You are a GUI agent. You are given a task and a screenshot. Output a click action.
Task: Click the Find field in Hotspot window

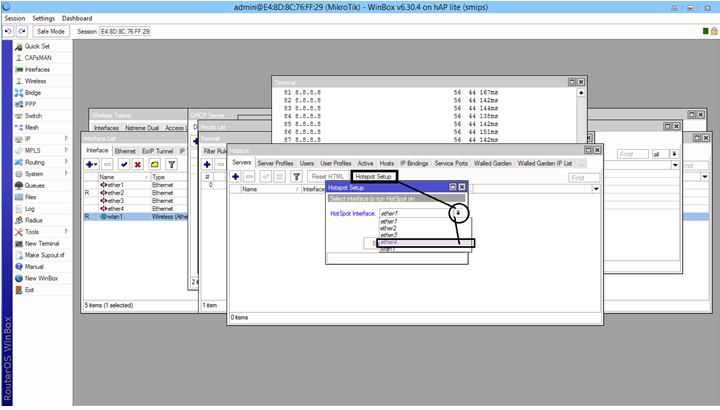[x=584, y=177]
